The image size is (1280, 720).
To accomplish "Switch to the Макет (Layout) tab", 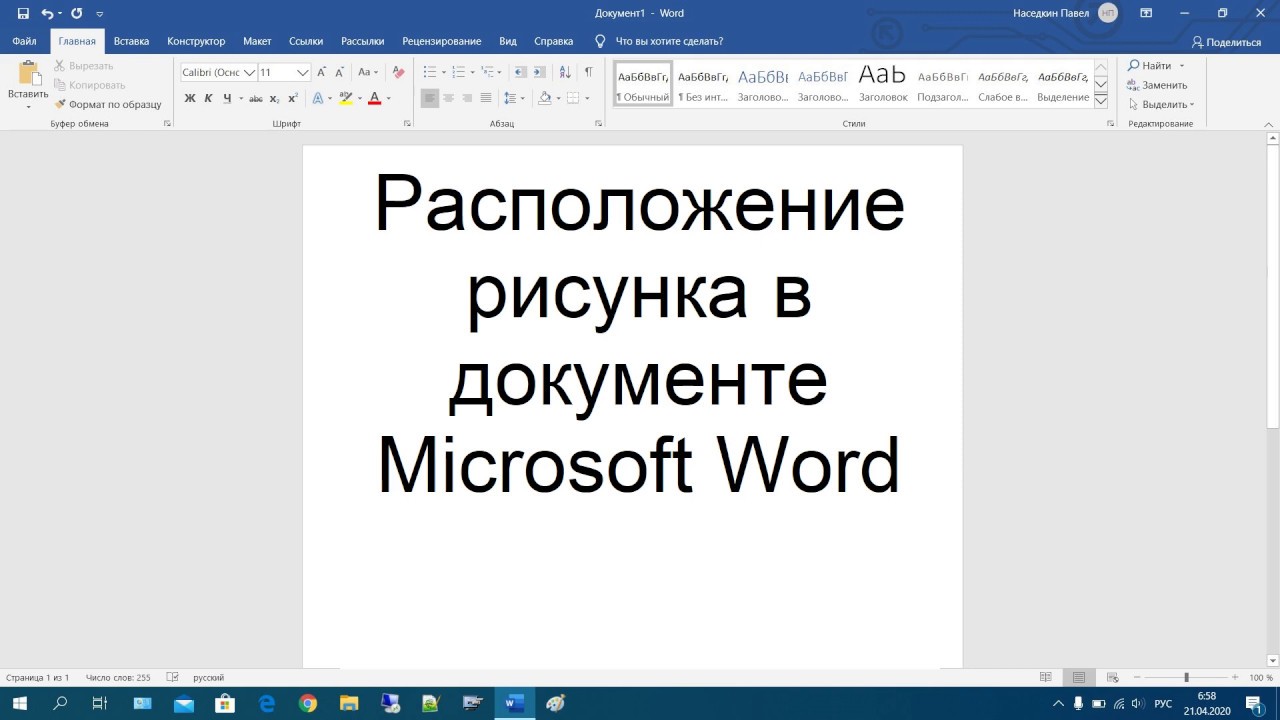I will (x=257, y=41).
